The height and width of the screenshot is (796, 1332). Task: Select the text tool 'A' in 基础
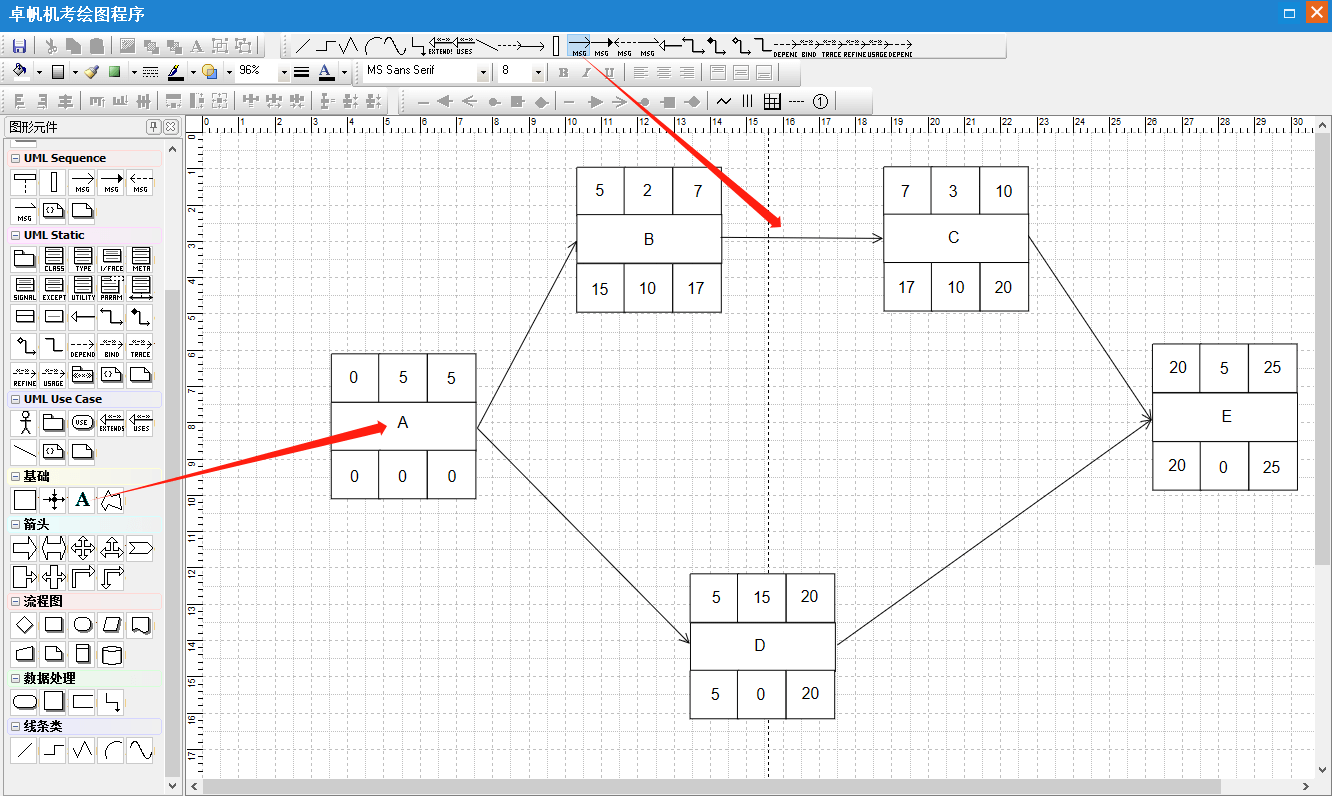coord(83,499)
